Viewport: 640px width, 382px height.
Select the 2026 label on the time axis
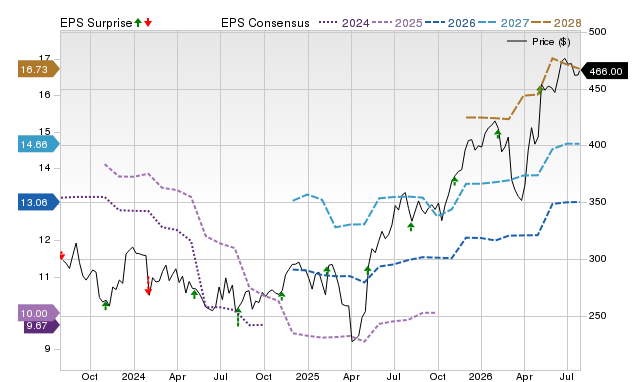click(x=481, y=376)
